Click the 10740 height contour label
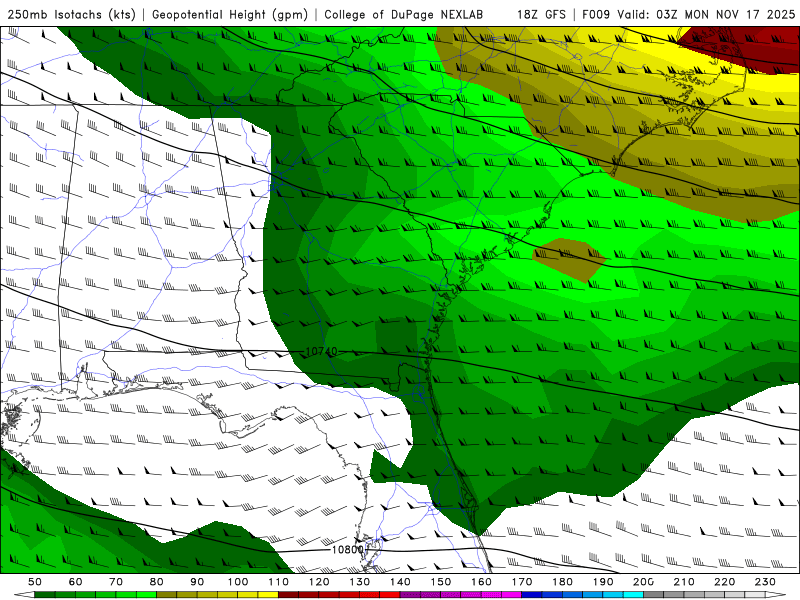800x600 pixels. (321, 352)
